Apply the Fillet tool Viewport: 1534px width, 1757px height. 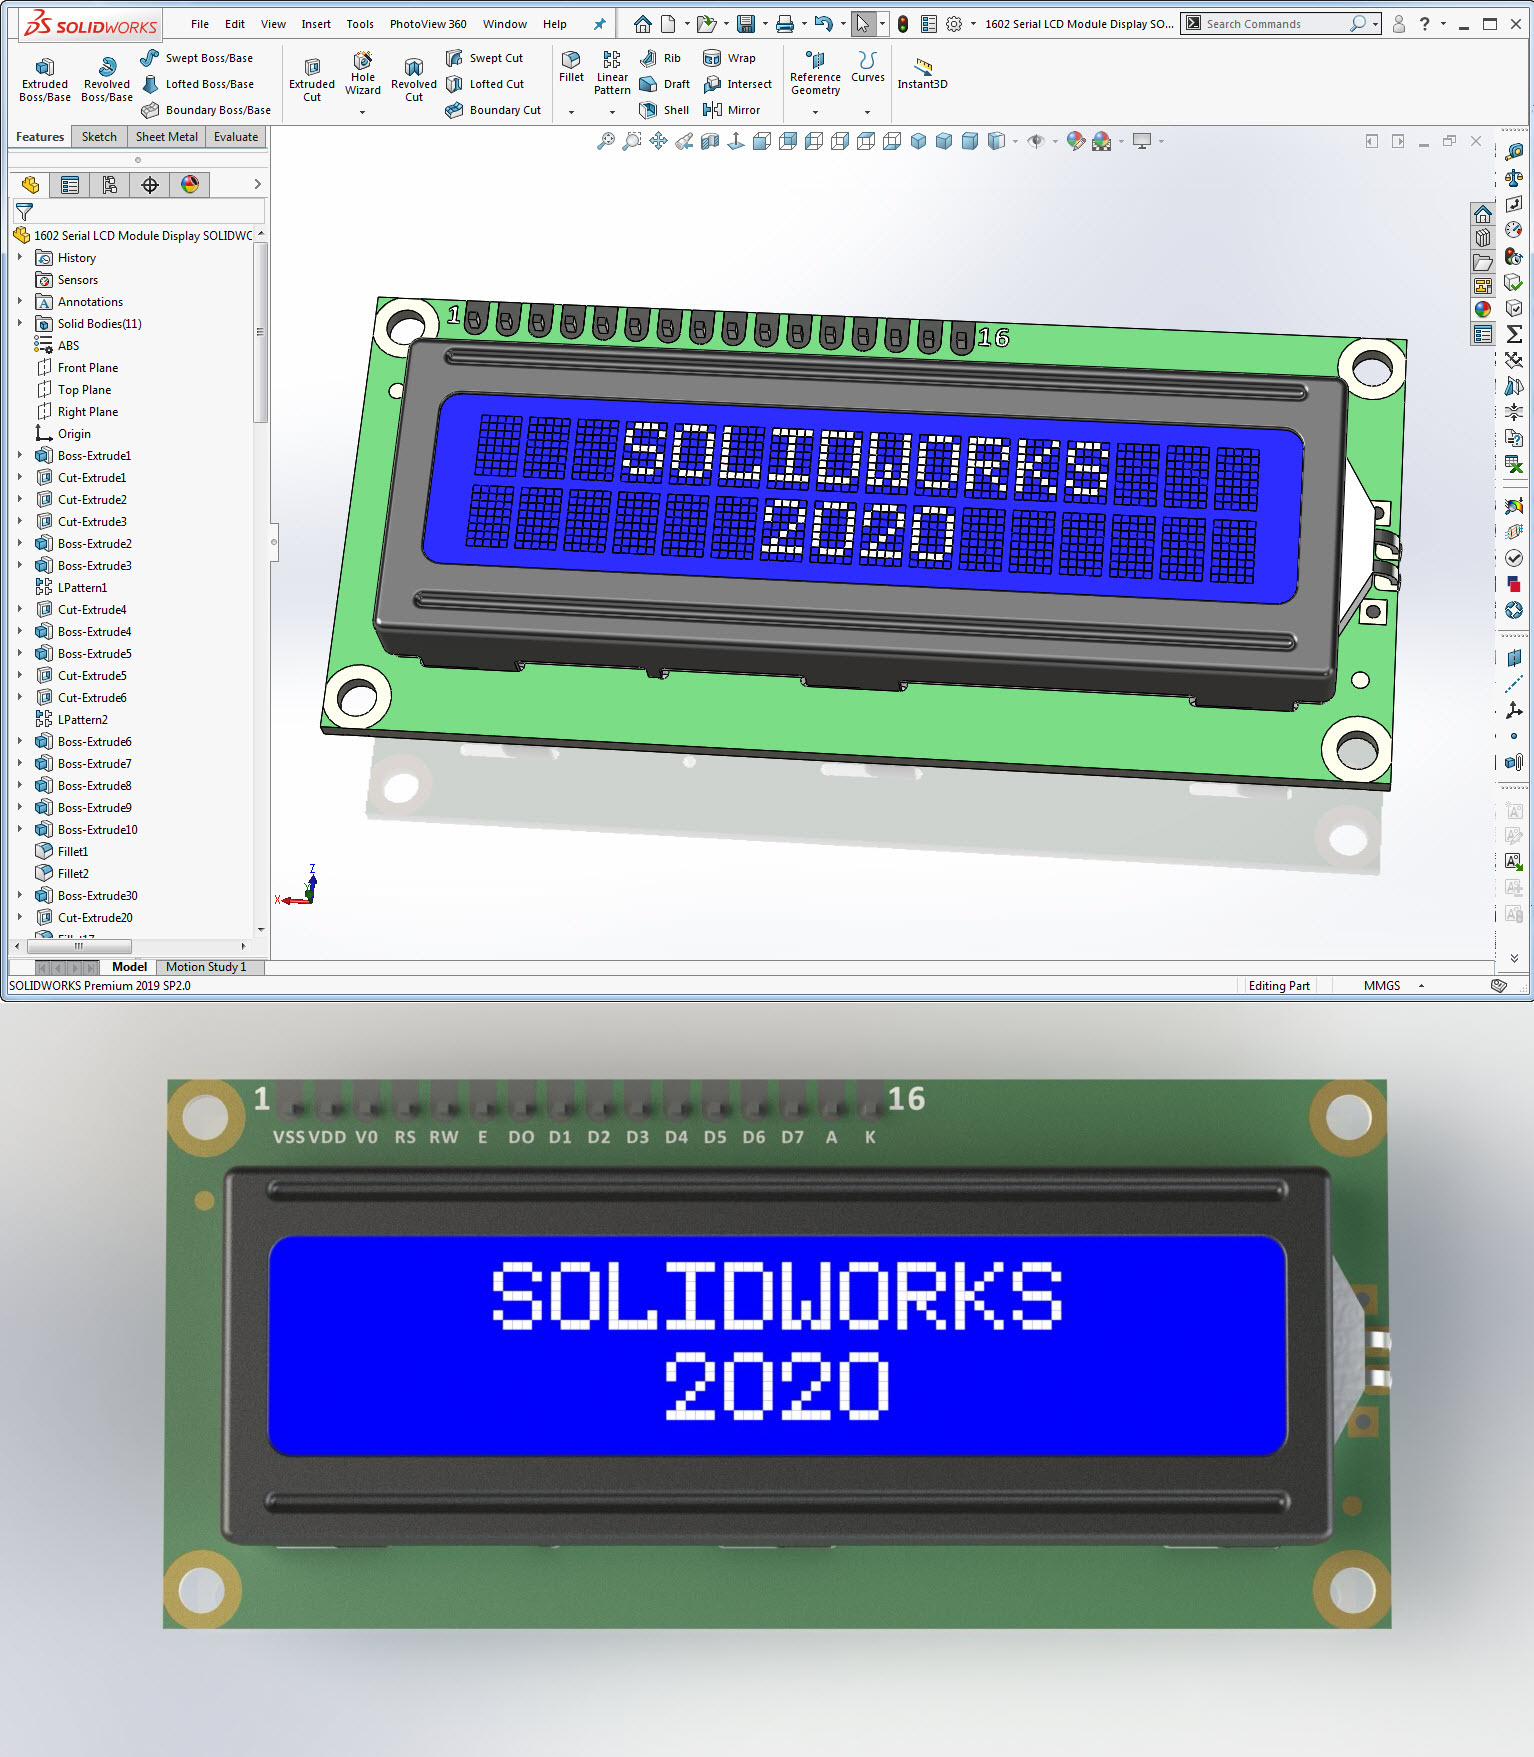[571, 67]
